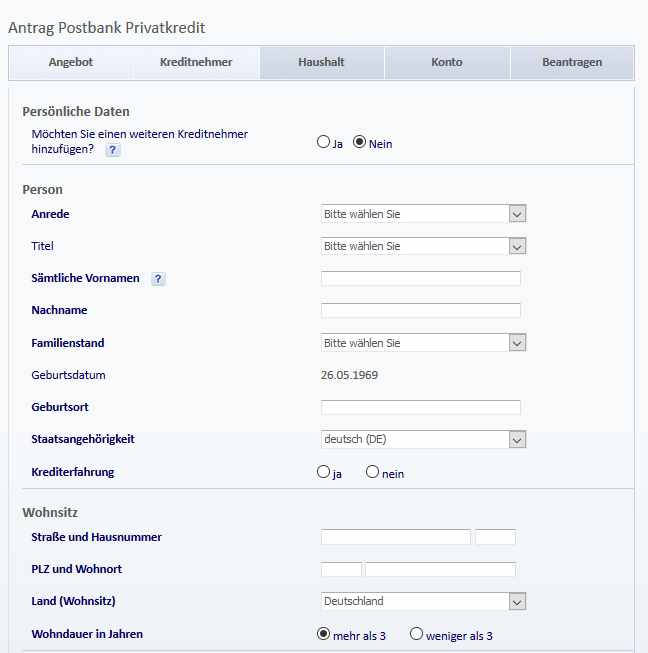Select Ja for adding another Kreditnehmer
The height and width of the screenshot is (653, 648).
coord(323,142)
